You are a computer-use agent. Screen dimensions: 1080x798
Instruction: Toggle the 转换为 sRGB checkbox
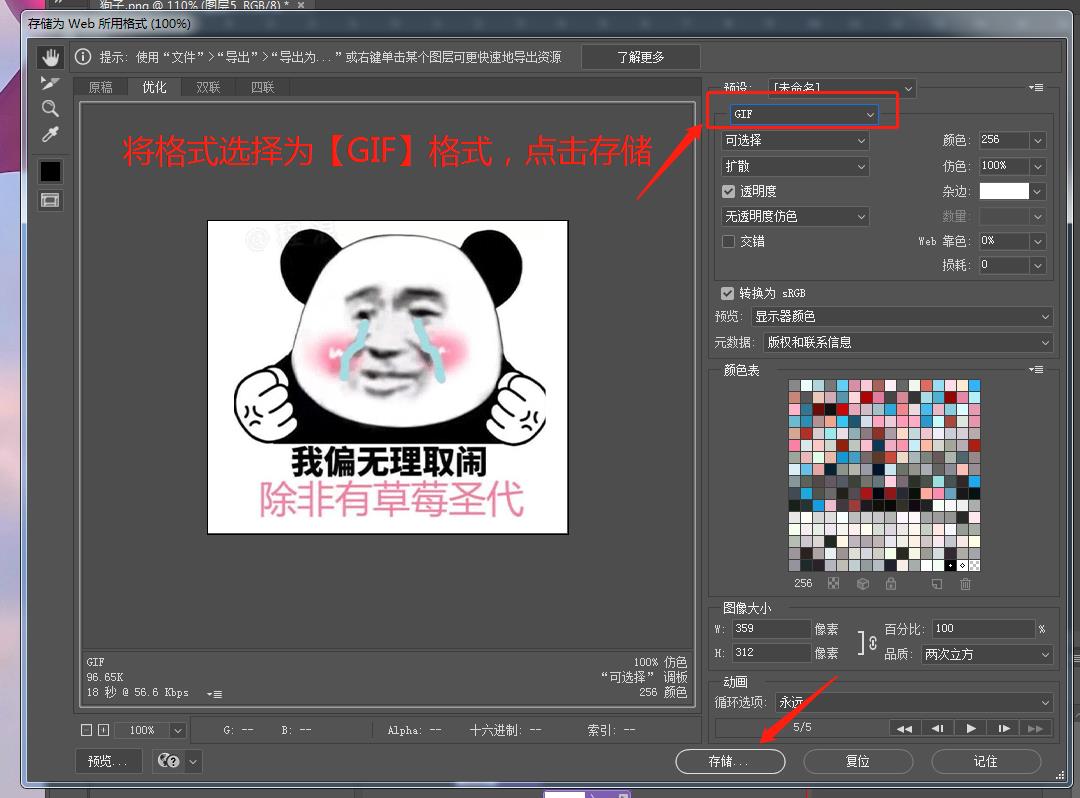(728, 293)
